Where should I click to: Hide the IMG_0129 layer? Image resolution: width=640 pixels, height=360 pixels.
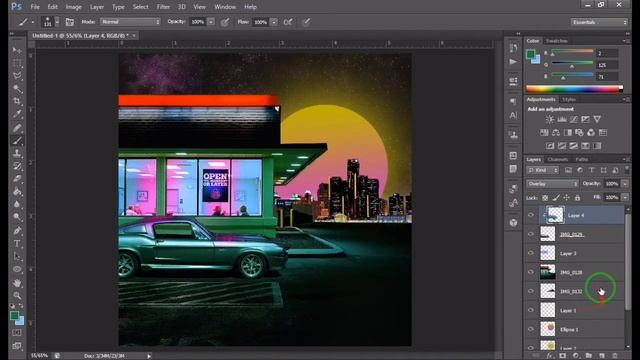pyautogui.click(x=531, y=234)
